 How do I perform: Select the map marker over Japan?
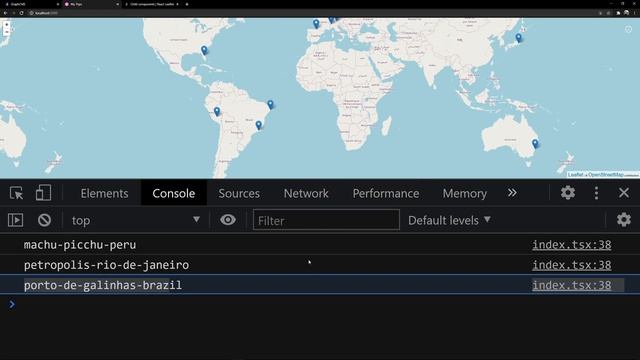518,38
